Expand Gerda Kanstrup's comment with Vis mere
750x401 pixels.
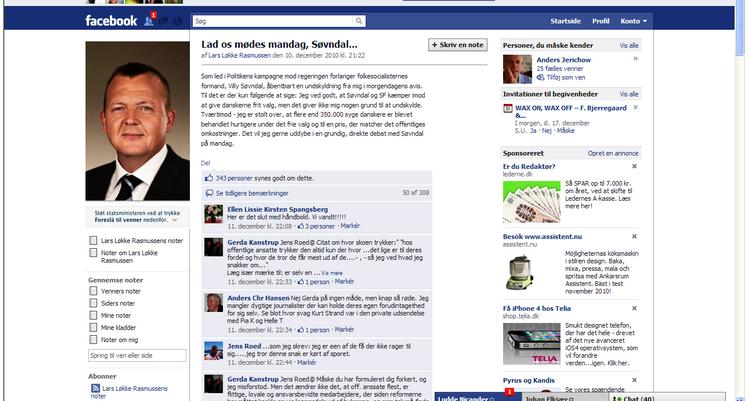pyautogui.click(x=332, y=273)
